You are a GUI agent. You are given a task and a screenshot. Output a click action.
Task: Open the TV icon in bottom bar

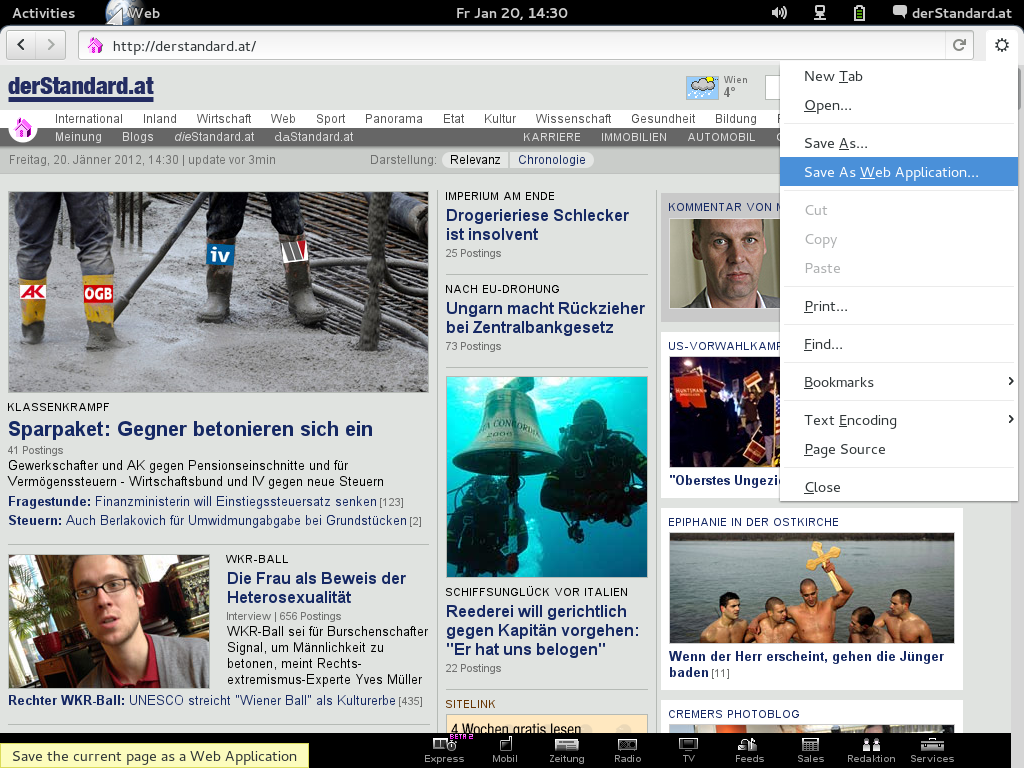coord(688,750)
